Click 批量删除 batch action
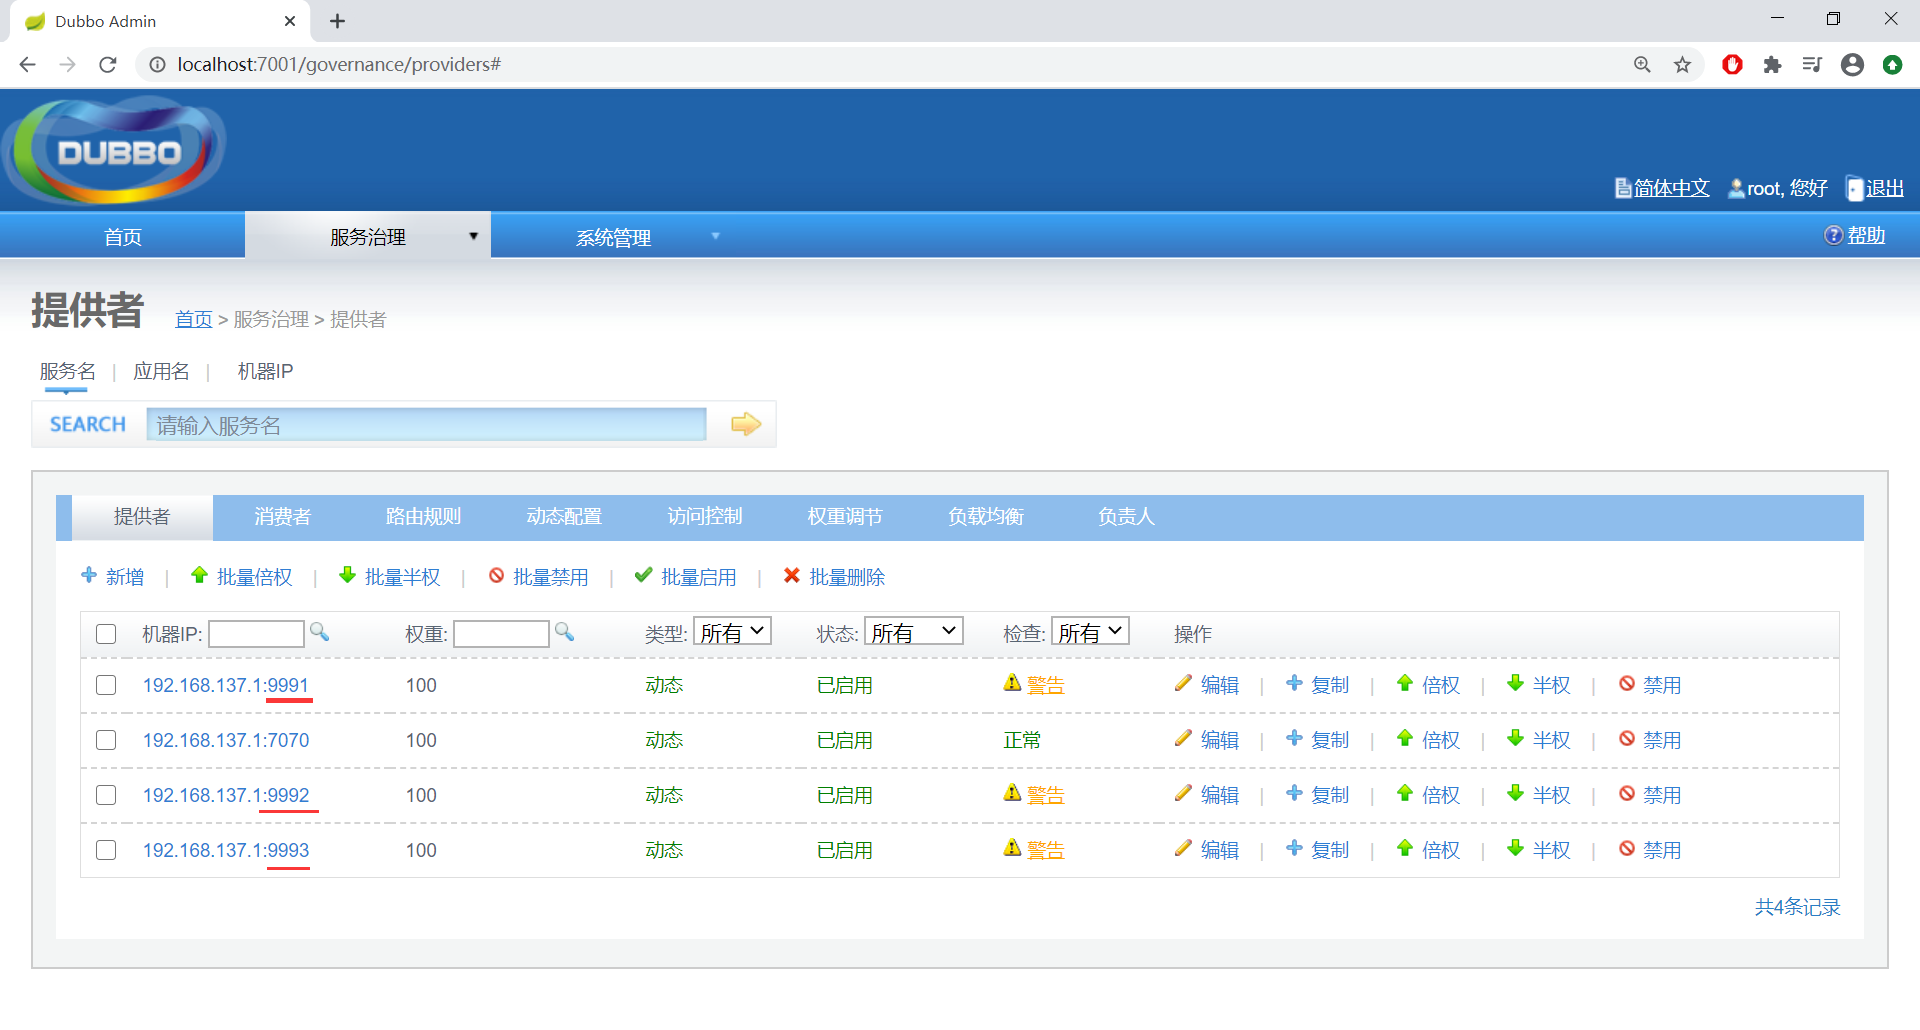Viewport: 1920px width, 1030px height. click(x=834, y=577)
